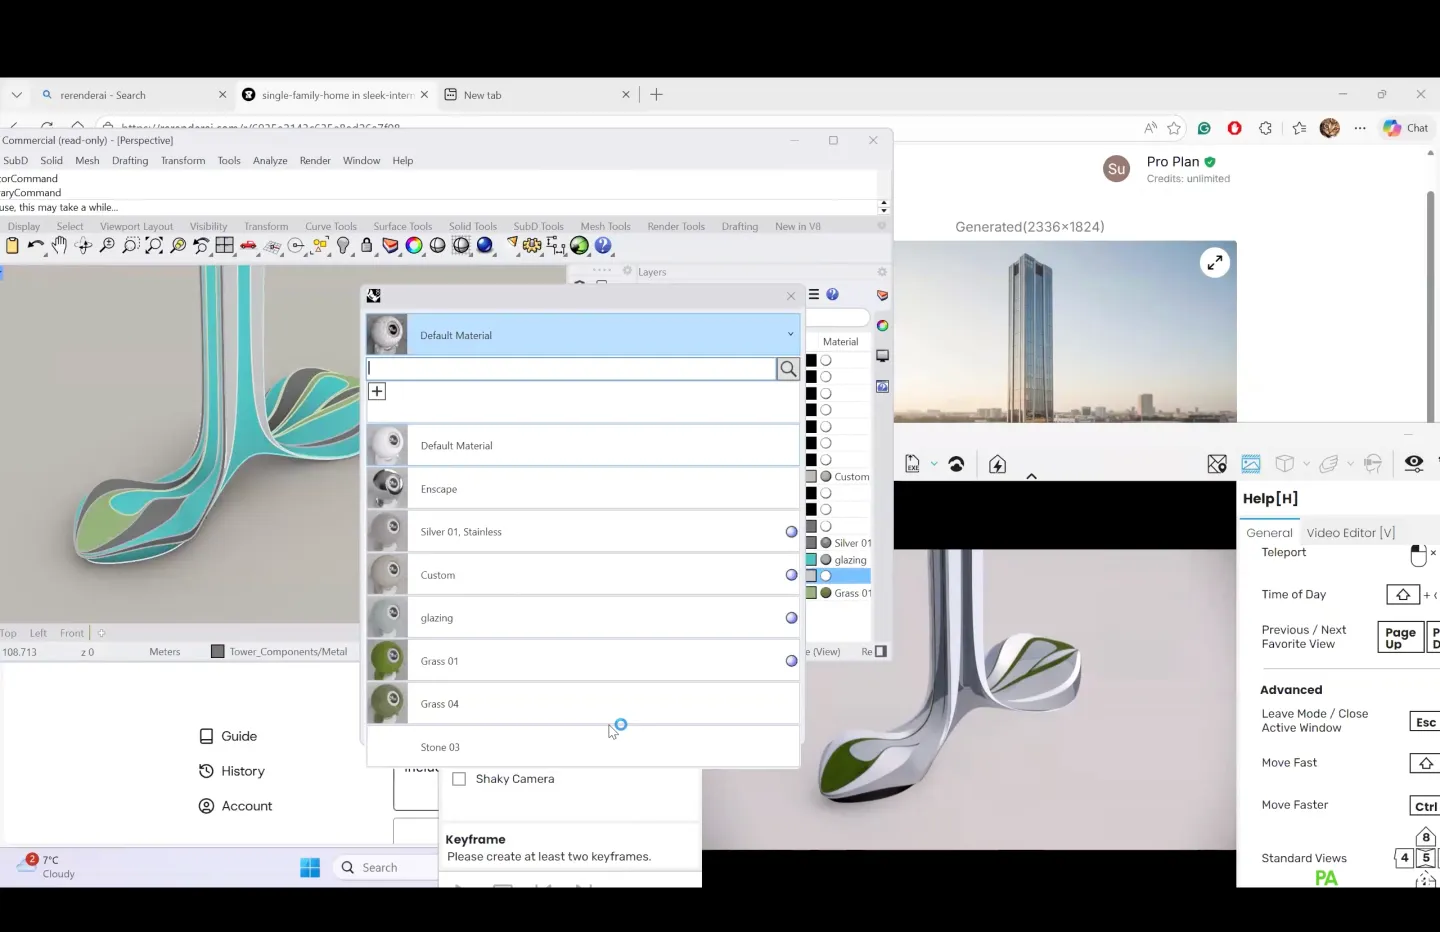Expand the Default Material dropdown header
The height and width of the screenshot is (932, 1440).
pos(790,335)
